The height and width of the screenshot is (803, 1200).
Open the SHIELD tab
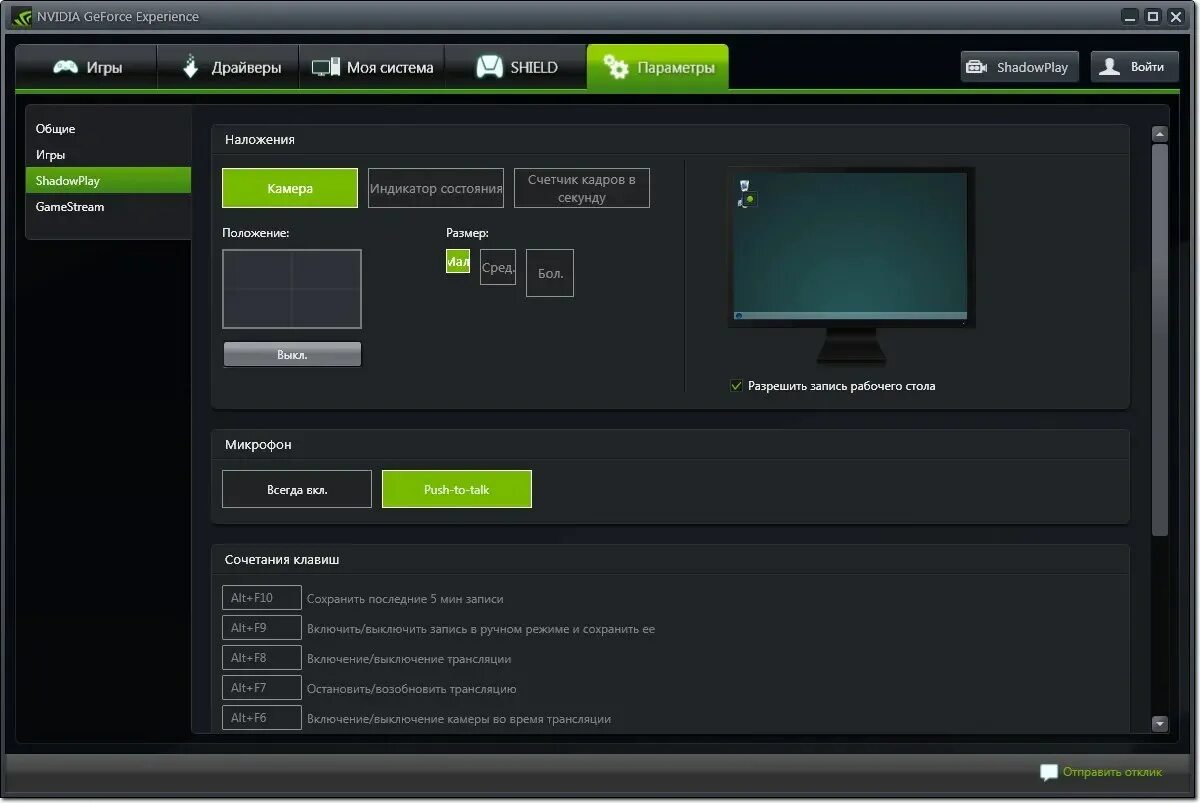coord(515,68)
